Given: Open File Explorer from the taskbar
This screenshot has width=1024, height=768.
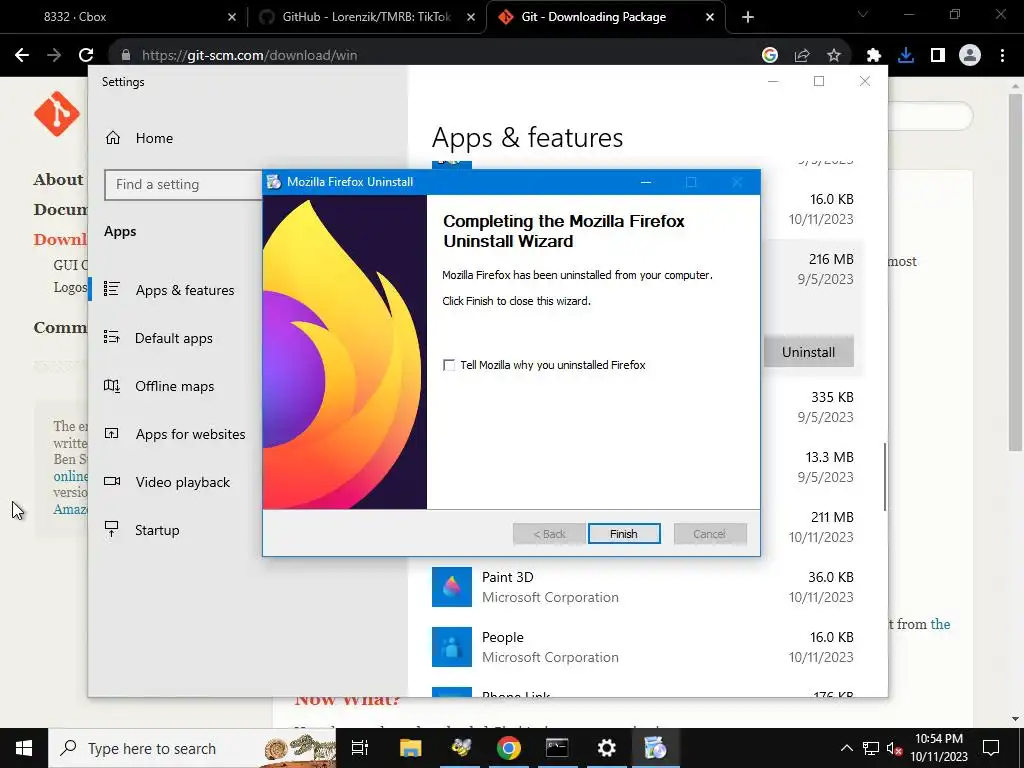Looking at the screenshot, I should pos(411,748).
